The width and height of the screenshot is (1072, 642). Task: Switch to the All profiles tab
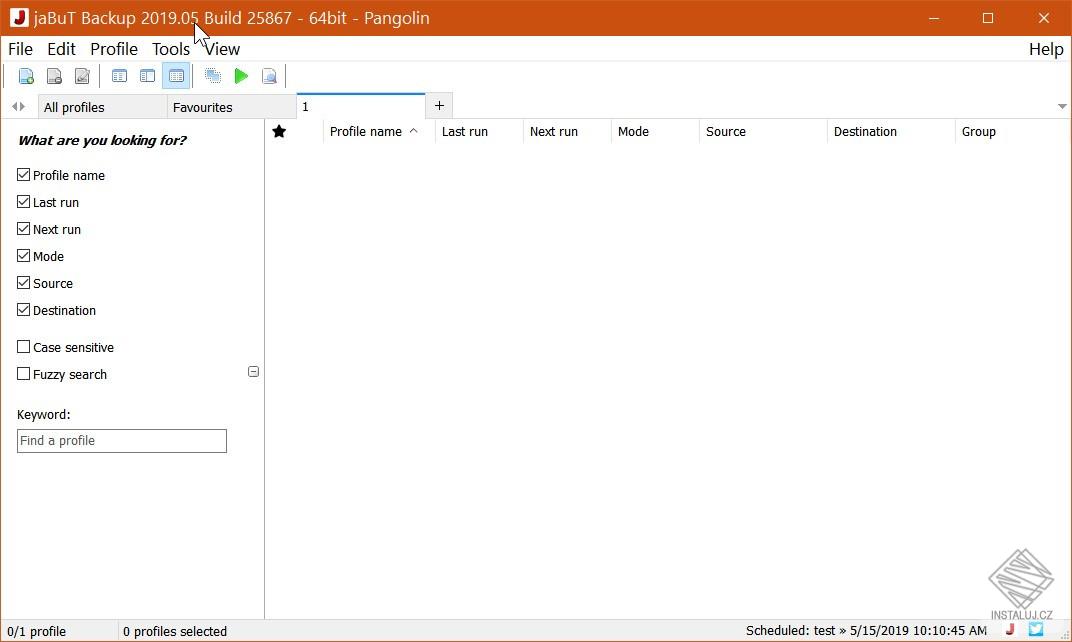103,107
